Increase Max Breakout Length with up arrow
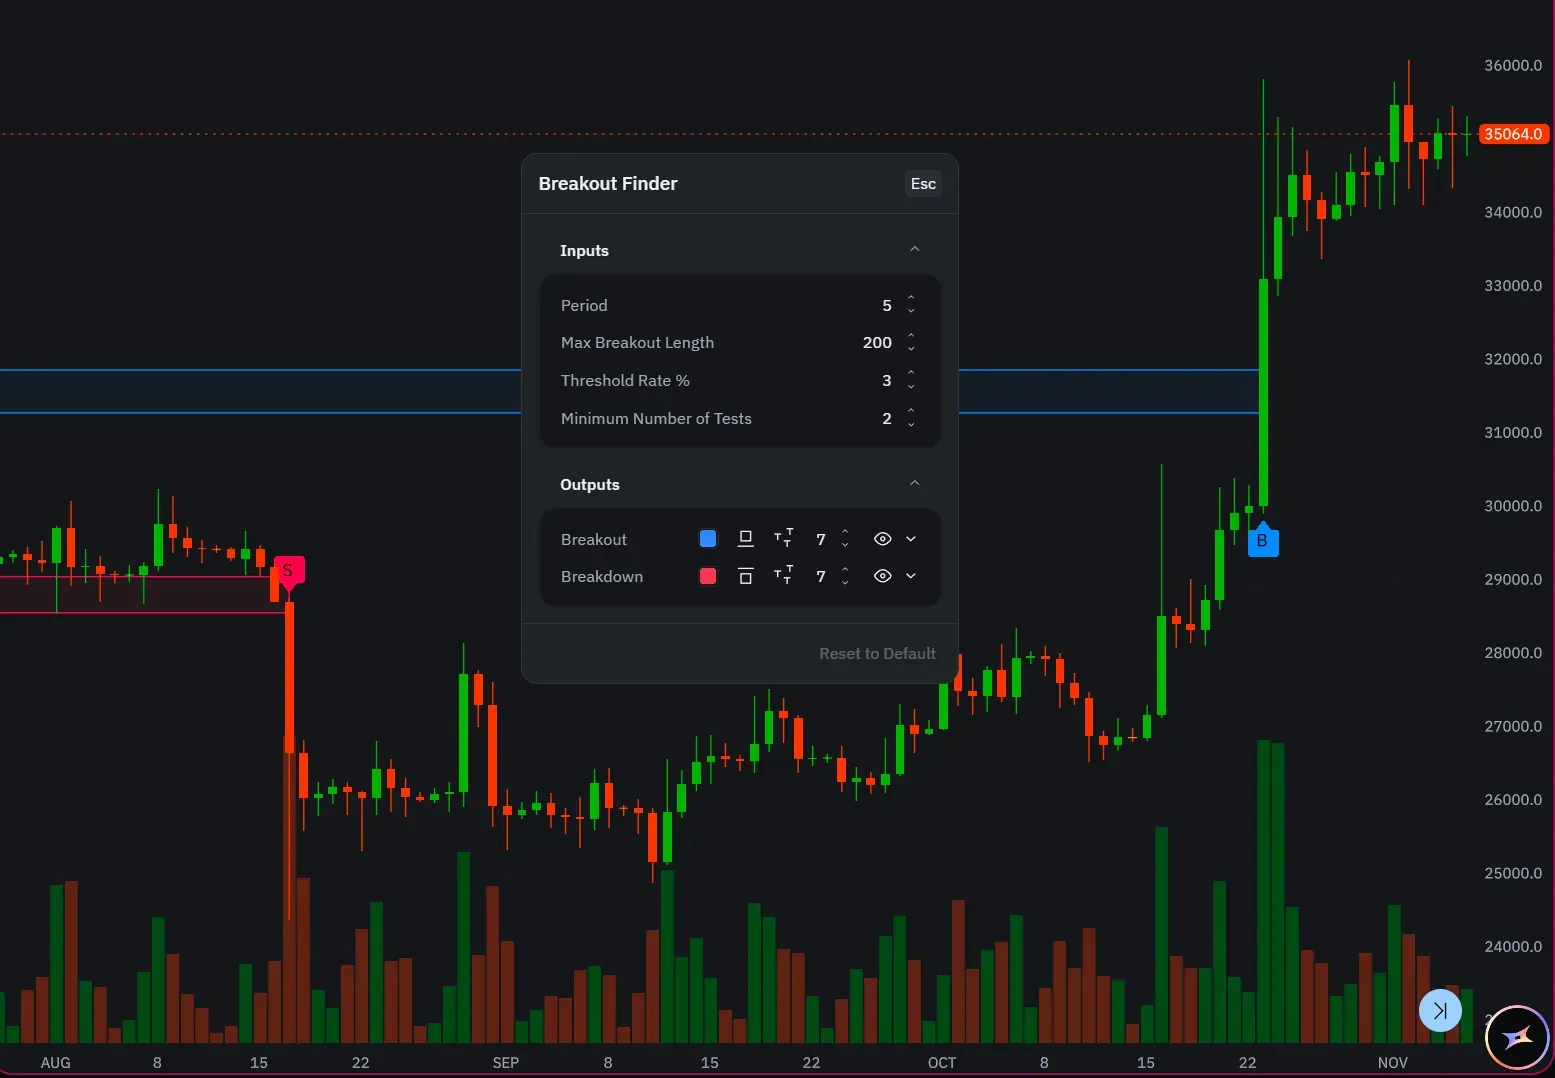 (x=911, y=336)
